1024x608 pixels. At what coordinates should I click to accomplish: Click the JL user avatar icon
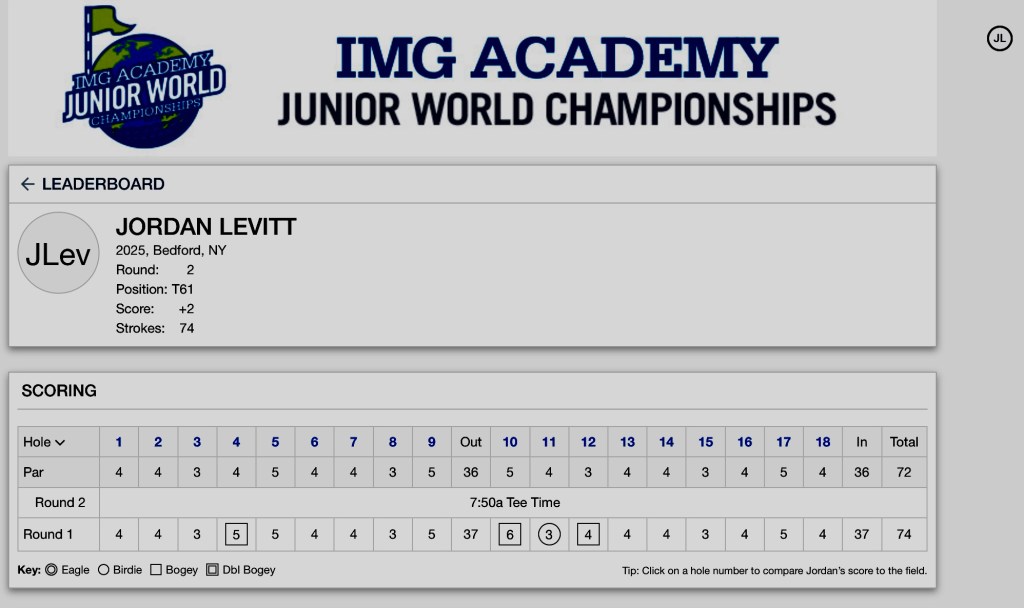tap(999, 39)
